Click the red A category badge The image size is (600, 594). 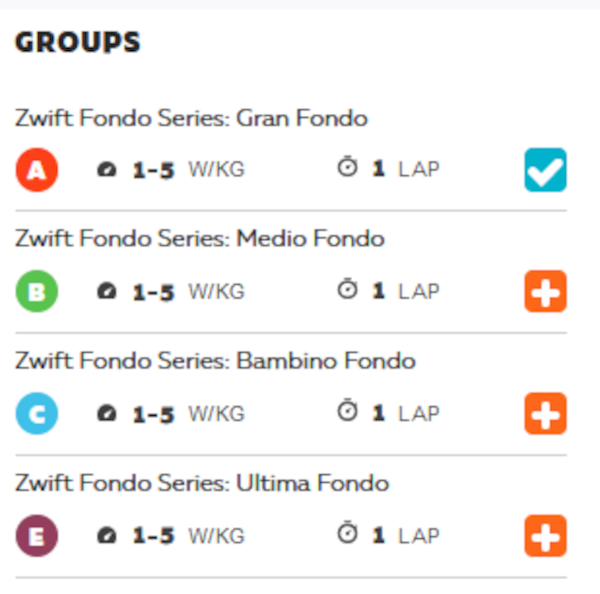(37, 170)
